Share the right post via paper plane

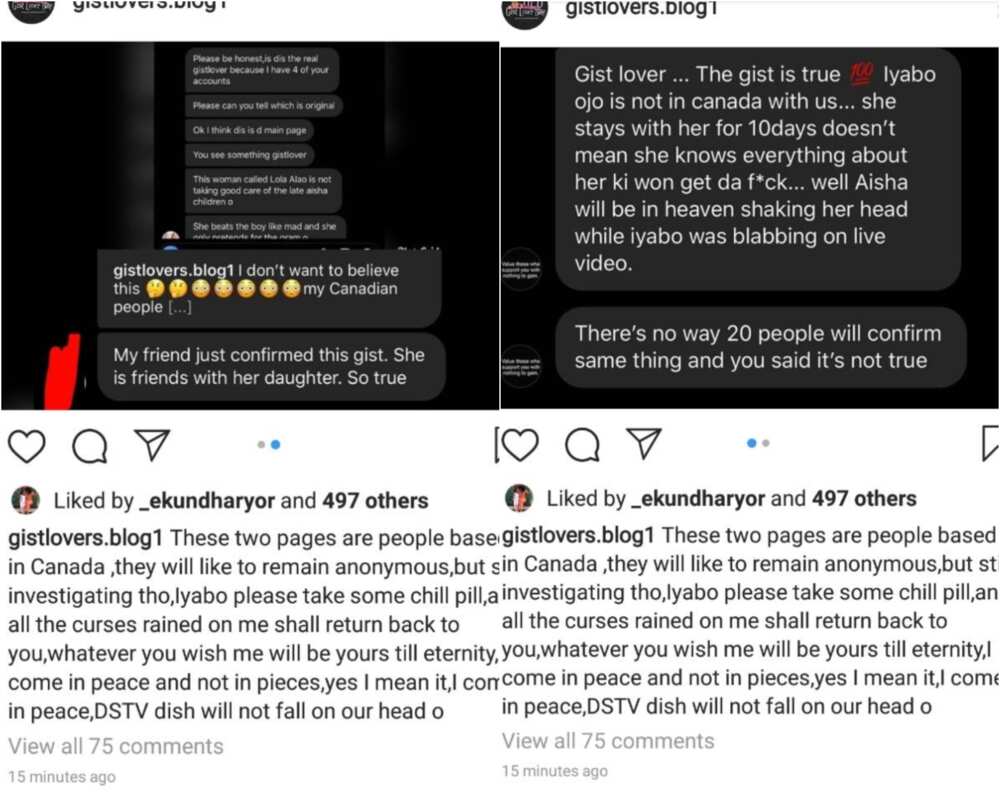coord(644,443)
